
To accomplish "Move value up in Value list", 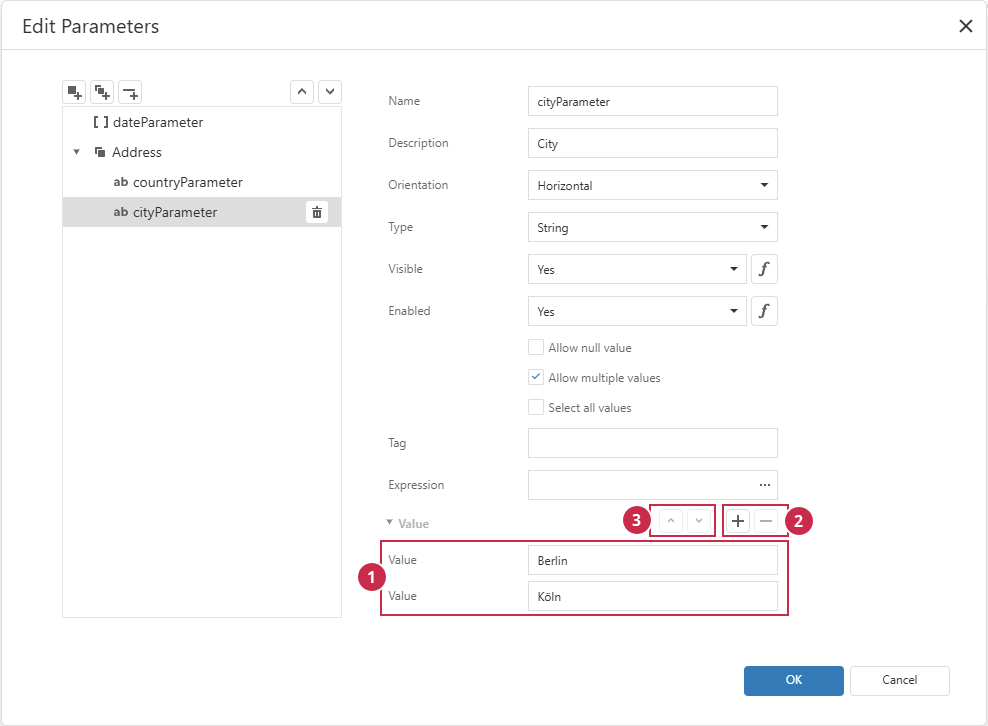I will click(x=670, y=521).
